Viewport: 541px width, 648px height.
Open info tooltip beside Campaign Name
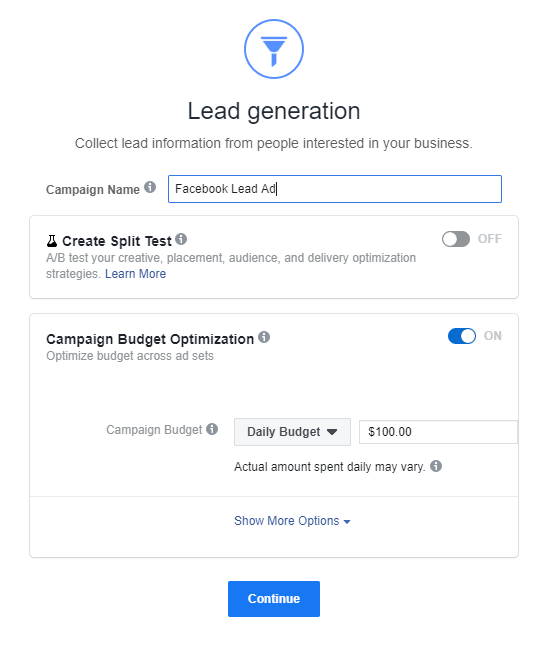pos(150,187)
